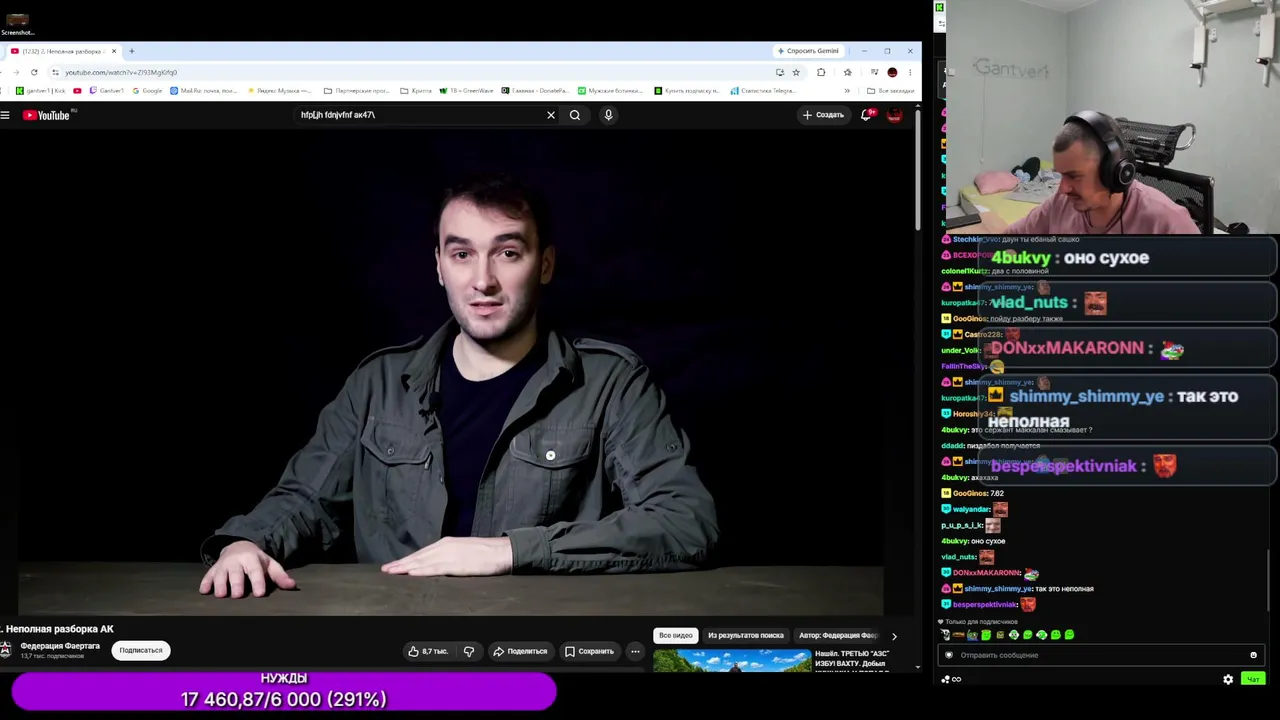Open the Купить подписку bookmark
Image resolution: width=1280 pixels, height=720 pixels.
687,91
